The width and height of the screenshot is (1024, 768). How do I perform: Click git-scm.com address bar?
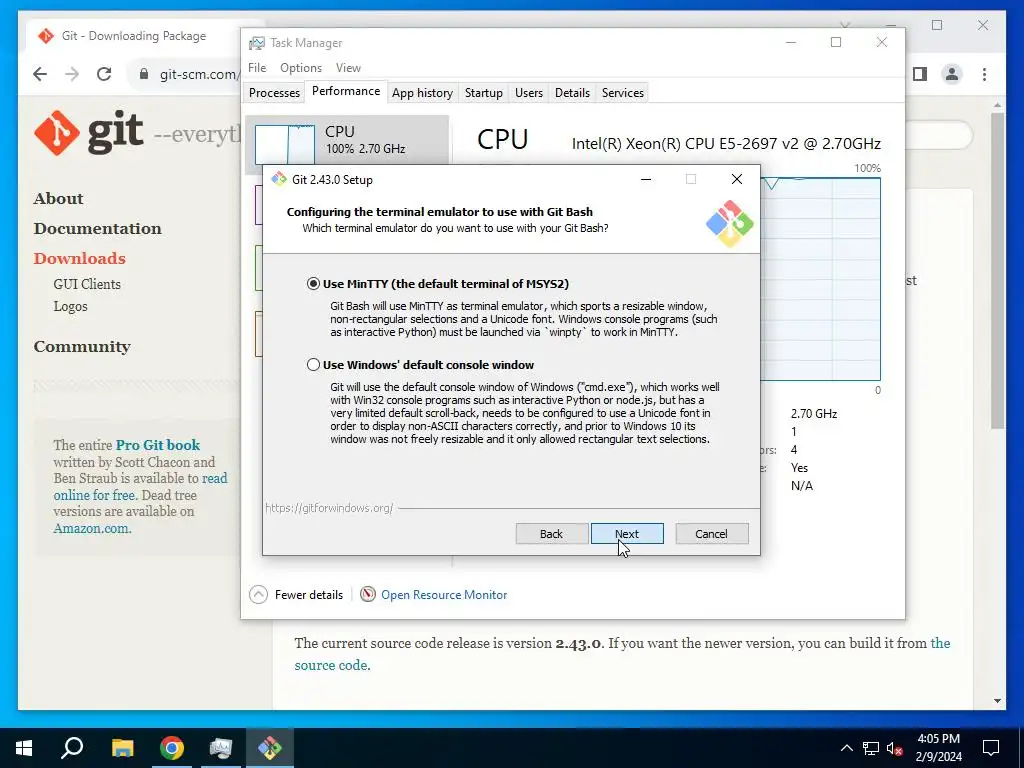click(x=198, y=74)
